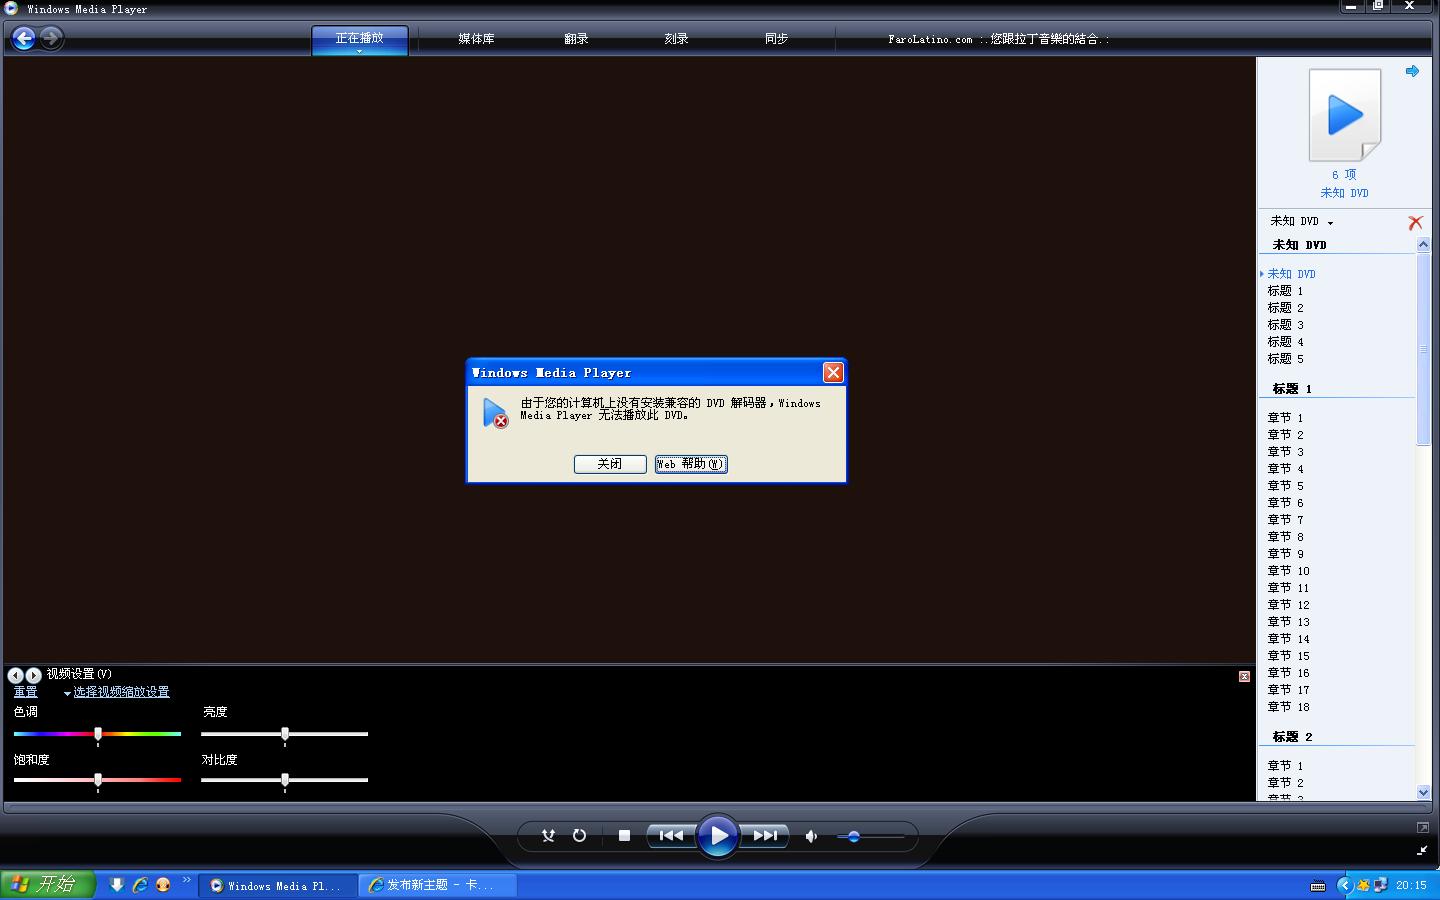Click the round Play button

point(718,836)
